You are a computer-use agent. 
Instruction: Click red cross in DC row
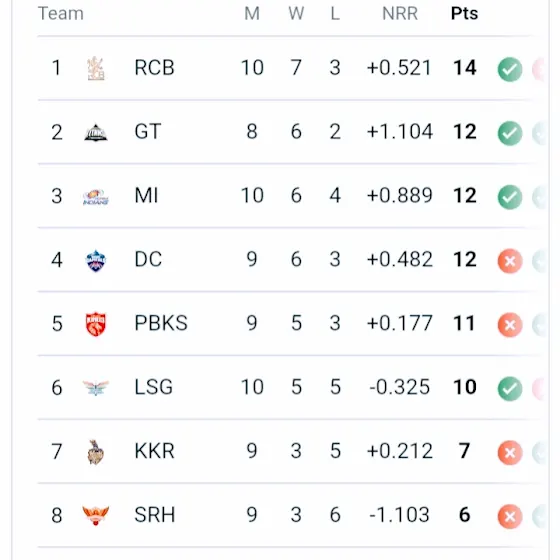pyautogui.click(x=510, y=261)
